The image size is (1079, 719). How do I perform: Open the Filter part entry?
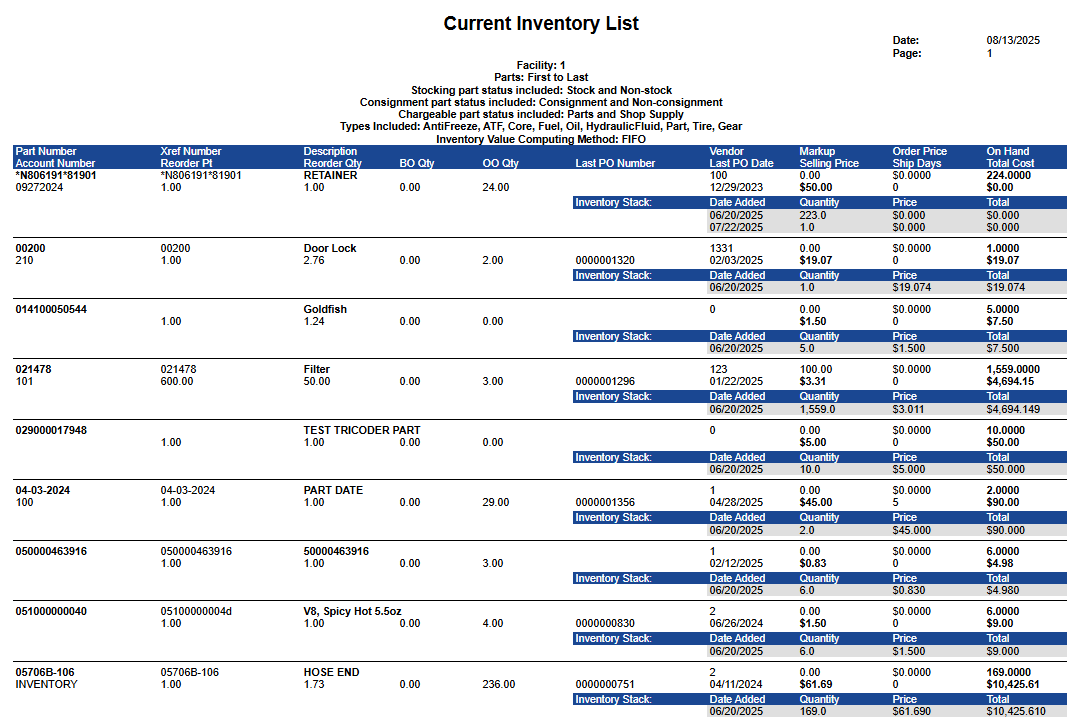(x=317, y=369)
